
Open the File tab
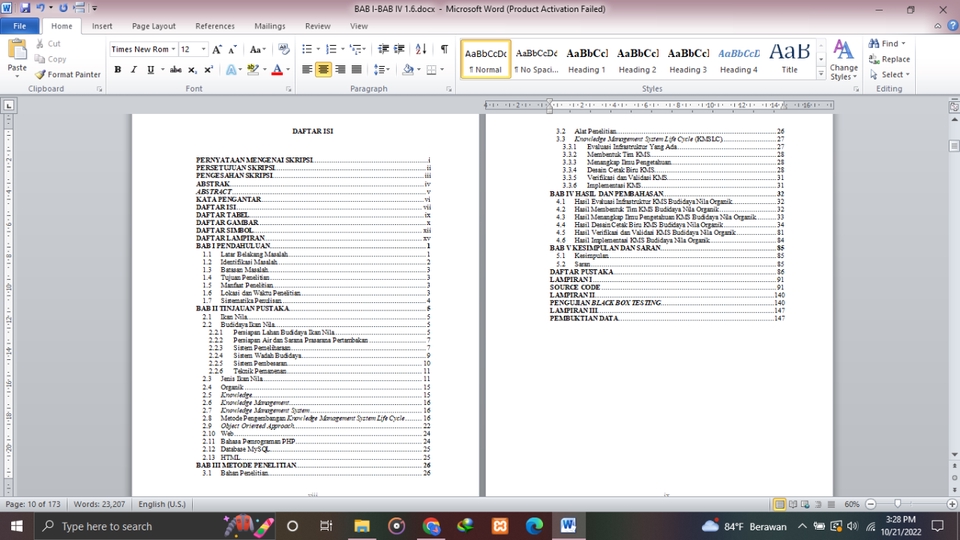pyautogui.click(x=20, y=26)
